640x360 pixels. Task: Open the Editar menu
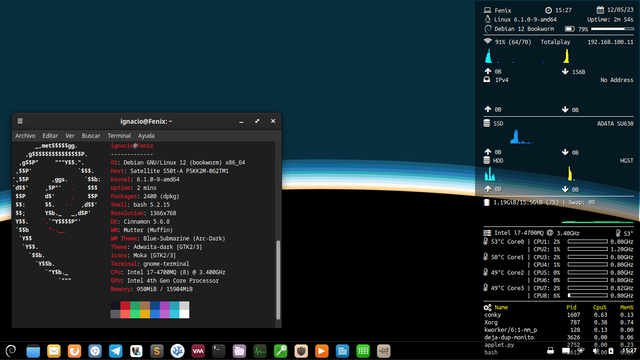(x=50, y=136)
